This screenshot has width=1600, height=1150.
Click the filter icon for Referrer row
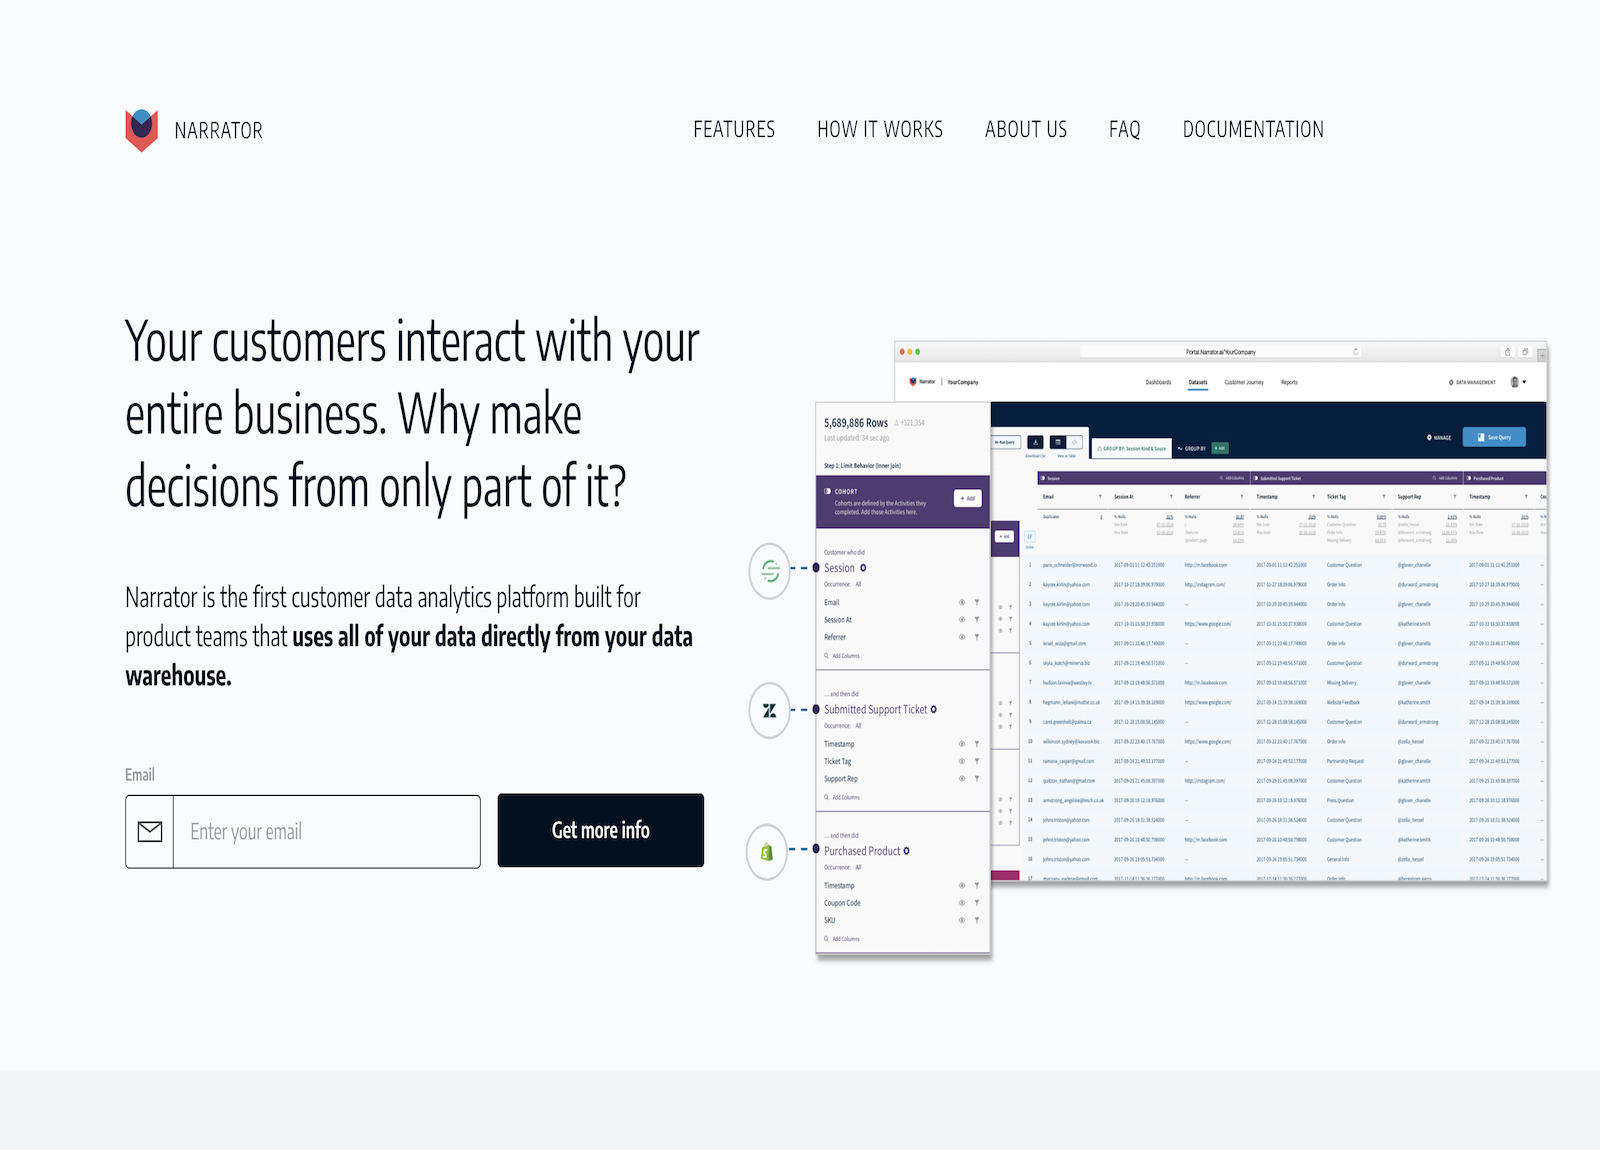[x=977, y=637]
